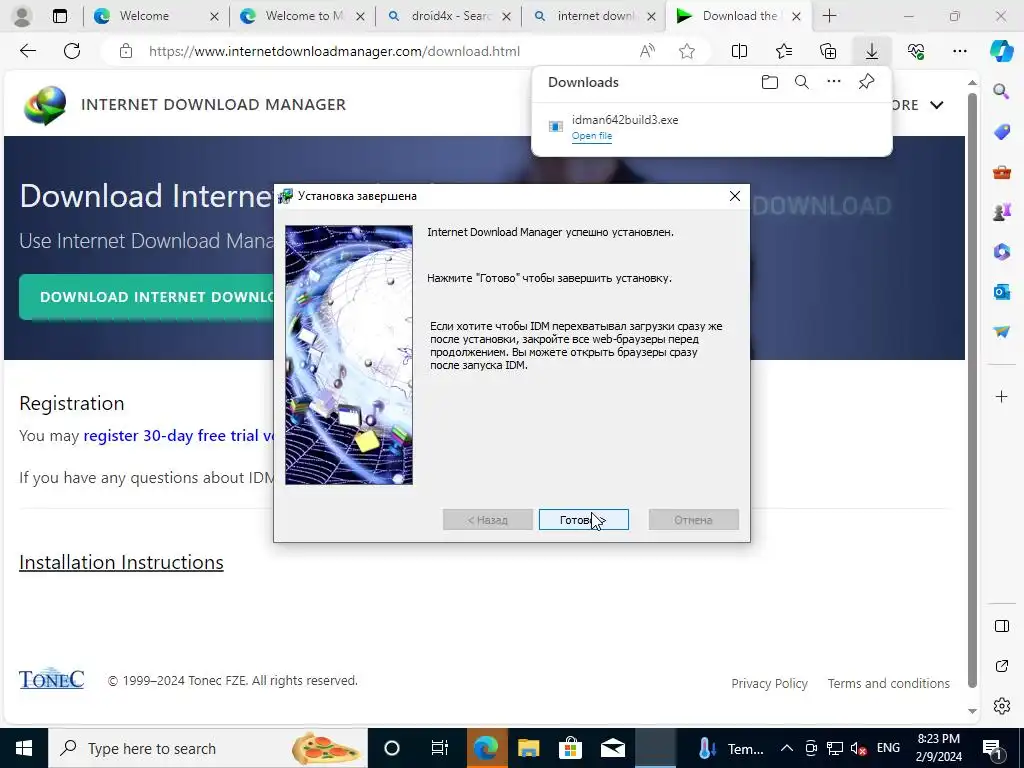
Task: Click the Type here to search box
Action: (x=208, y=748)
